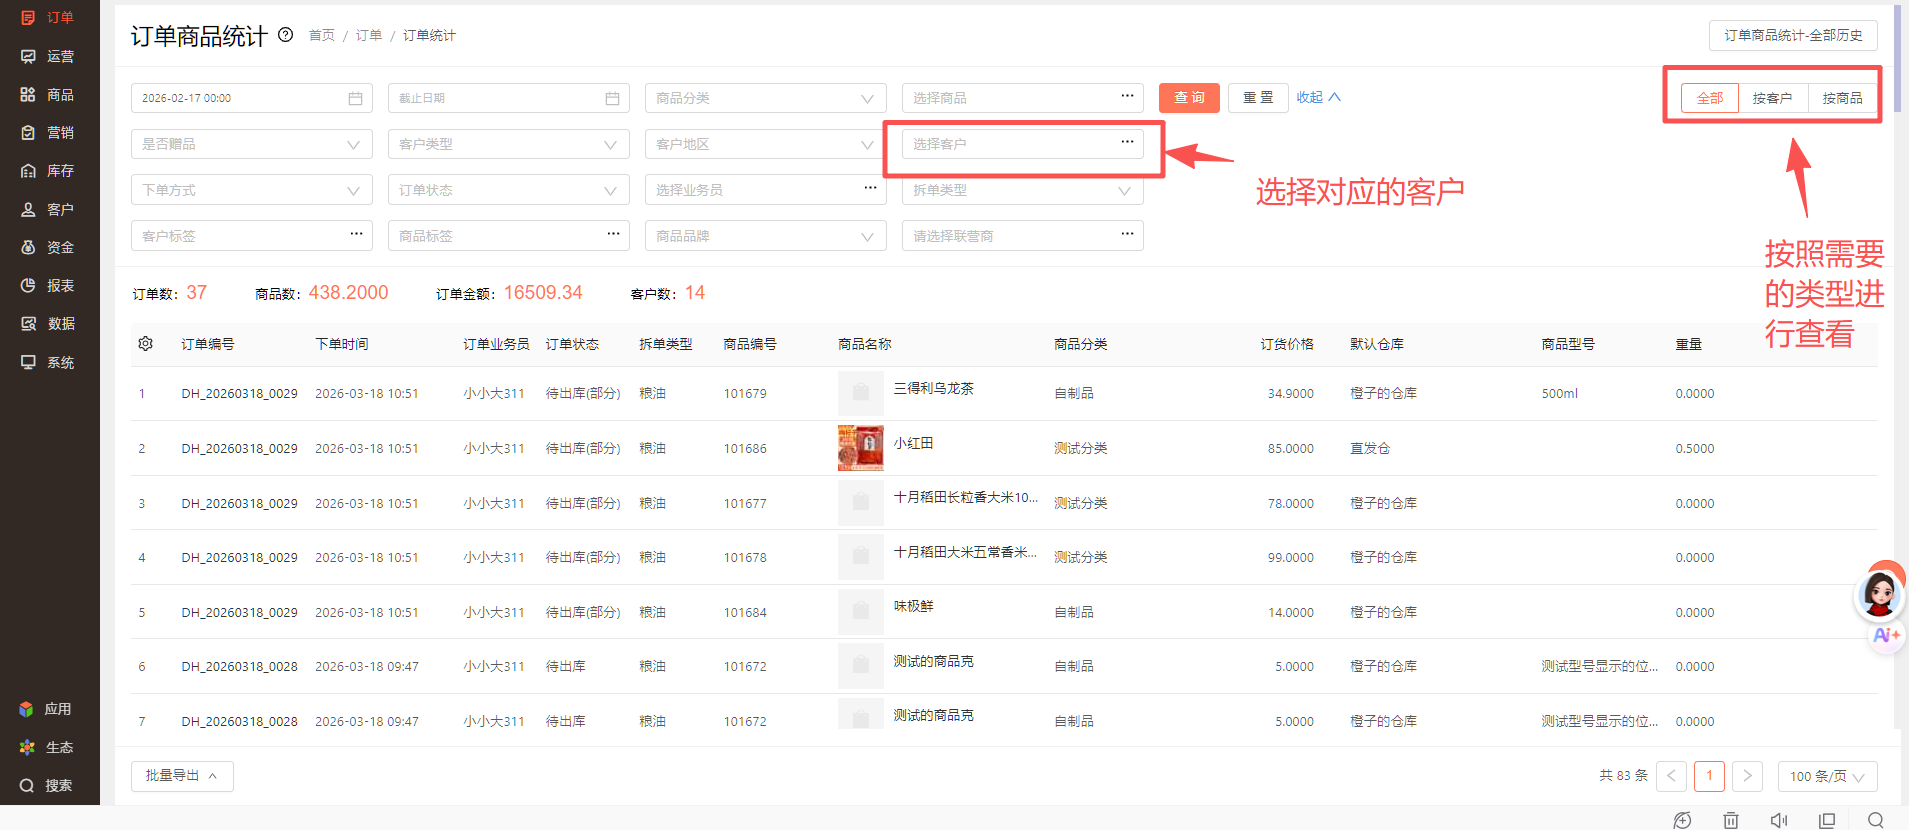Open the 生态 sidebar entry
The height and width of the screenshot is (830, 1909).
point(46,748)
